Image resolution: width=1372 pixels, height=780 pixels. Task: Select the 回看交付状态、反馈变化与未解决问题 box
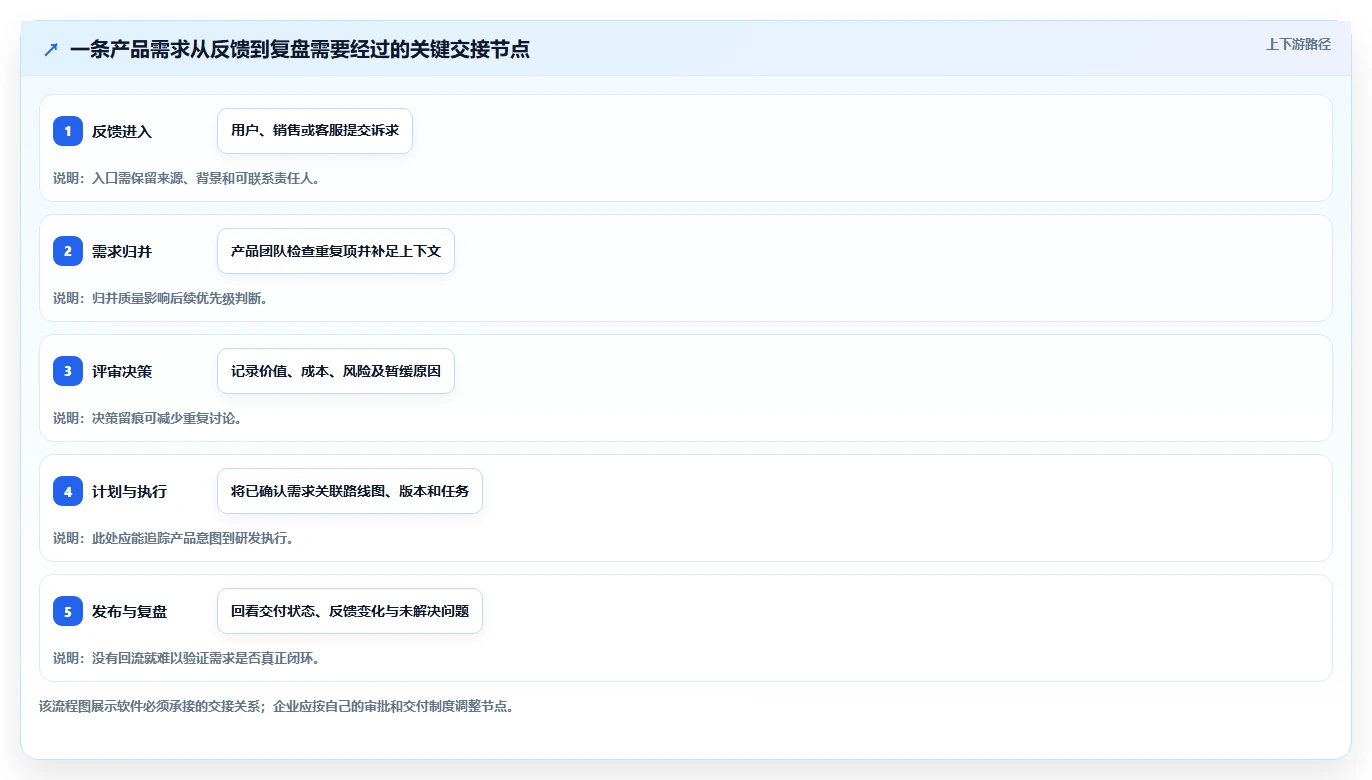coord(350,611)
